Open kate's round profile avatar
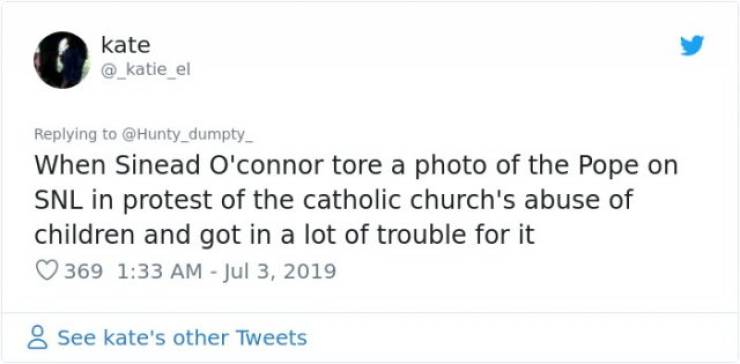The height and width of the screenshot is (364, 740). pyautogui.click(x=61, y=60)
